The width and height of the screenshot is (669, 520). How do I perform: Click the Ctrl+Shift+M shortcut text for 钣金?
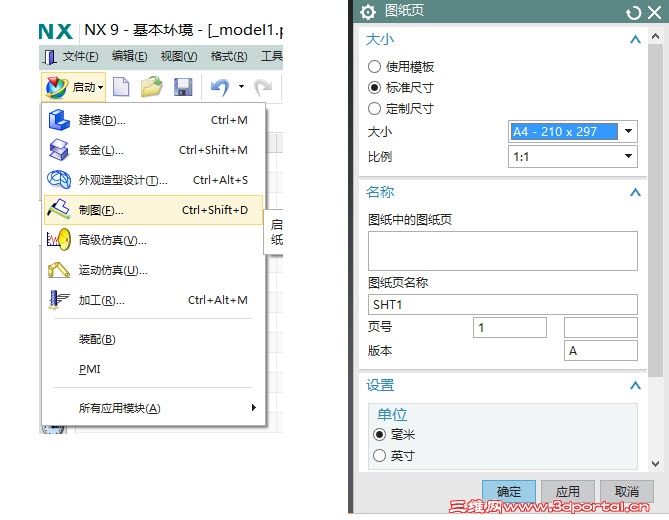[x=213, y=150]
